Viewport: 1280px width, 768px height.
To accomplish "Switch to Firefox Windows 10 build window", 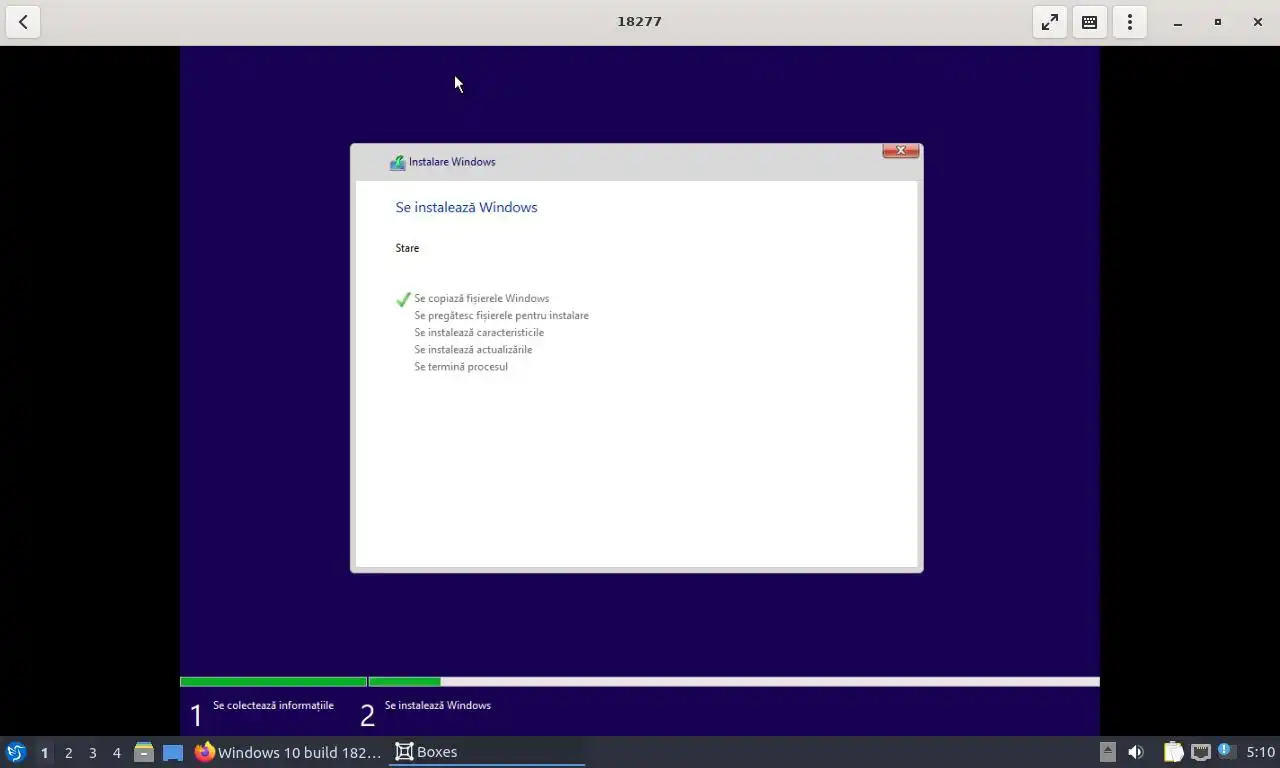I will [288, 752].
